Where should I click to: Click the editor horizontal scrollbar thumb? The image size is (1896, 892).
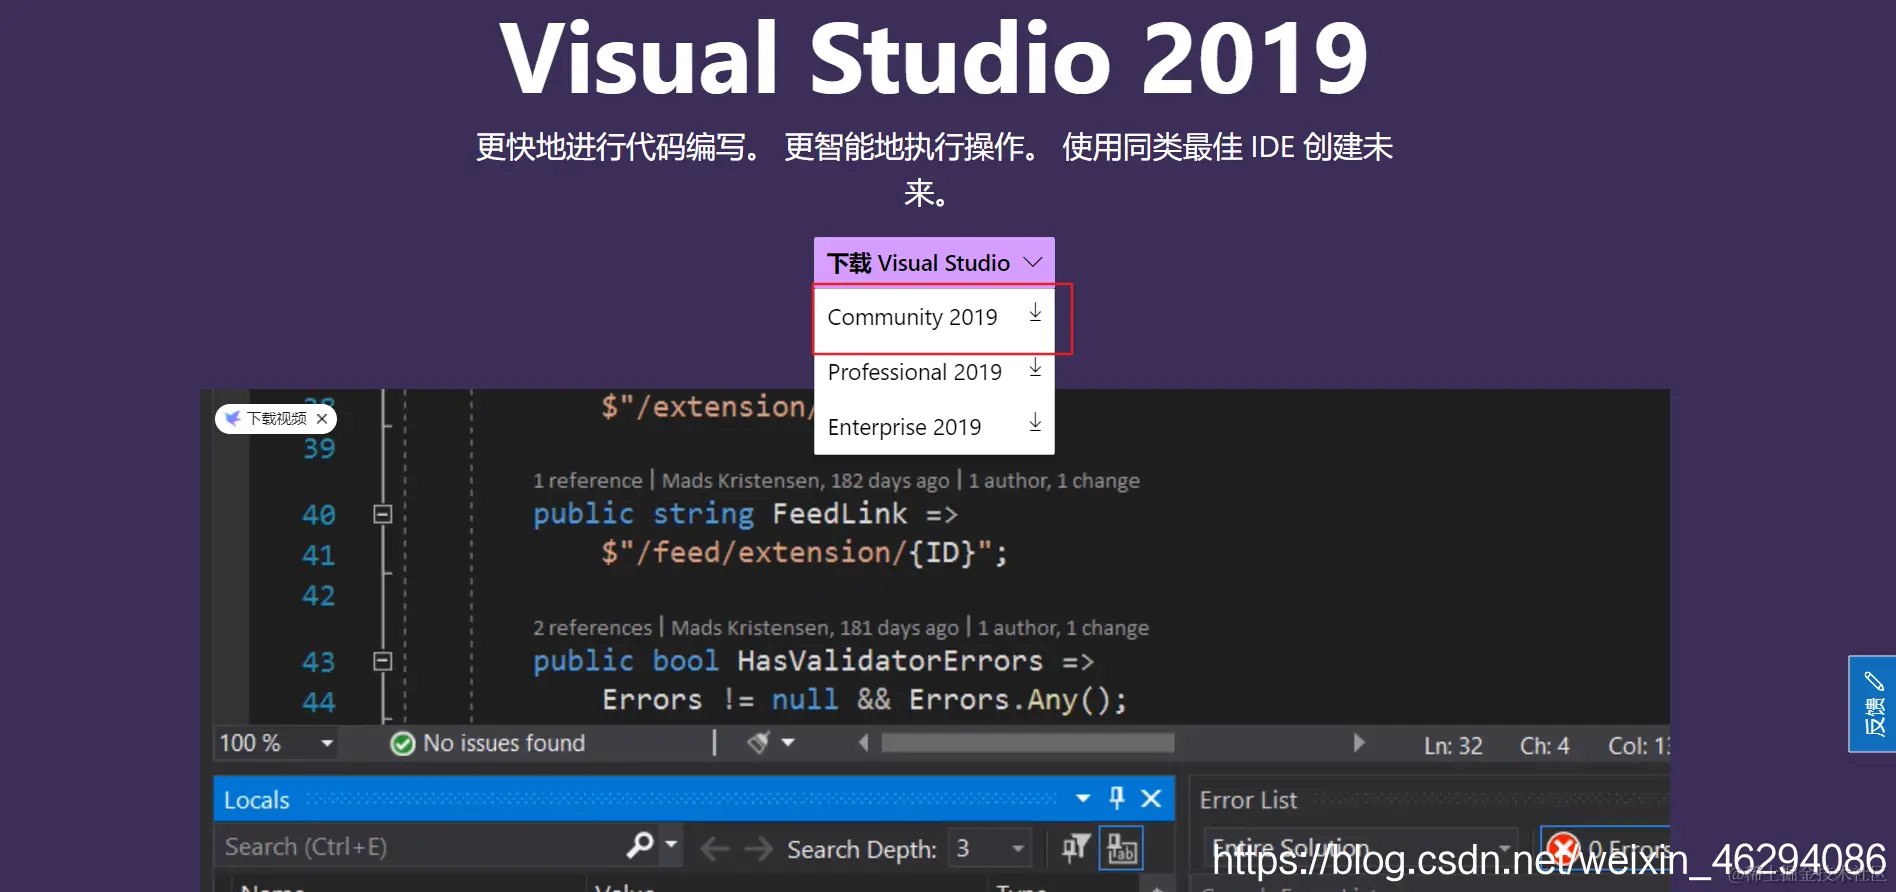1027,742
